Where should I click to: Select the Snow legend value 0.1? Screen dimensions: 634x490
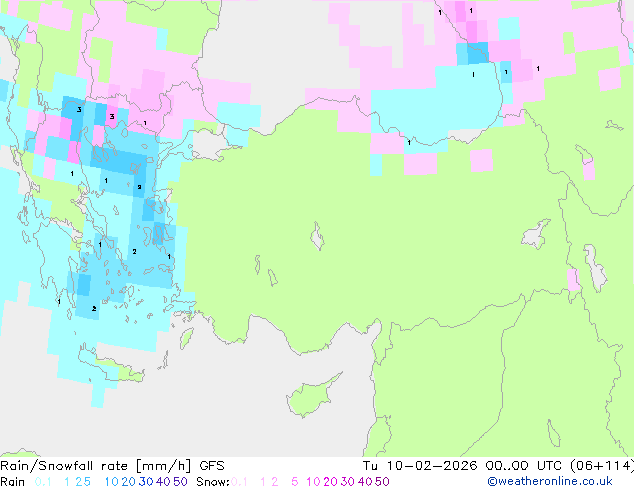(239, 482)
